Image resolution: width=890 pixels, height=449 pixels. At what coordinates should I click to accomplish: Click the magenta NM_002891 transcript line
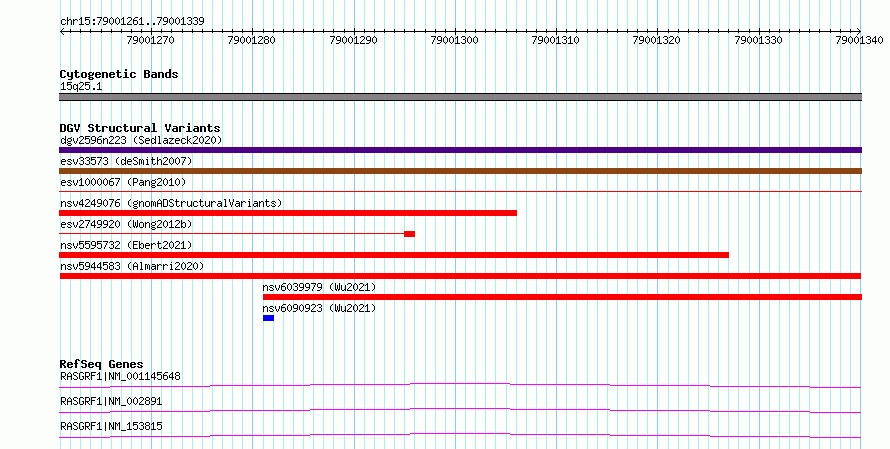coord(460,410)
